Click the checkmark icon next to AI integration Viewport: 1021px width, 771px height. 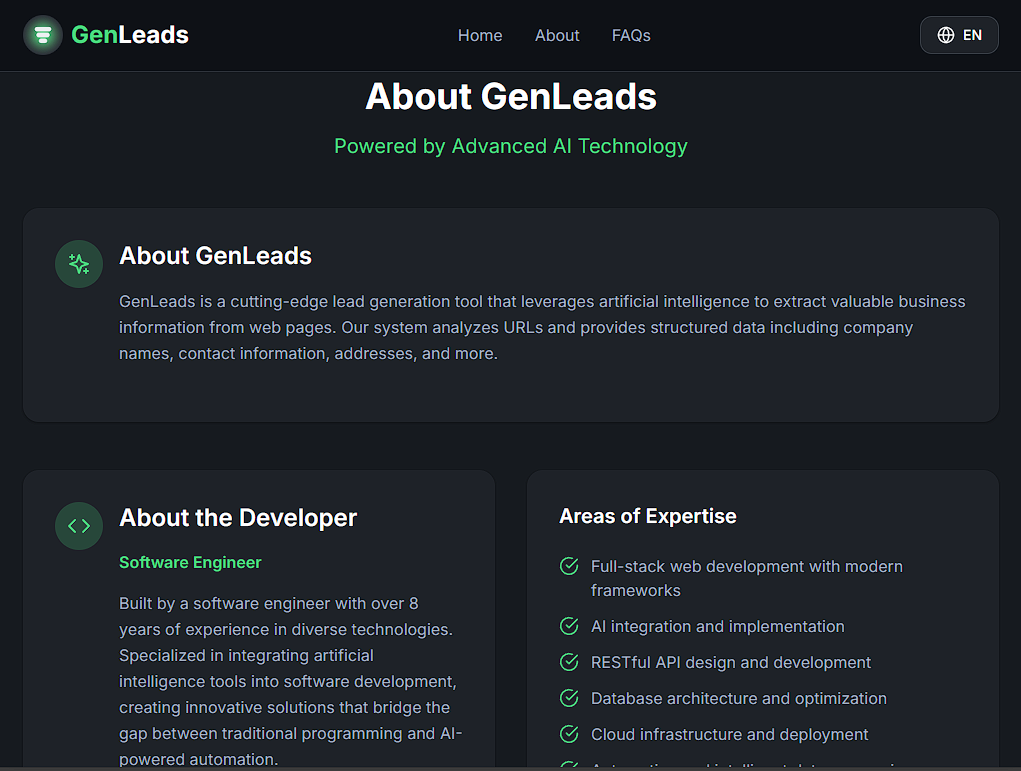pos(569,626)
